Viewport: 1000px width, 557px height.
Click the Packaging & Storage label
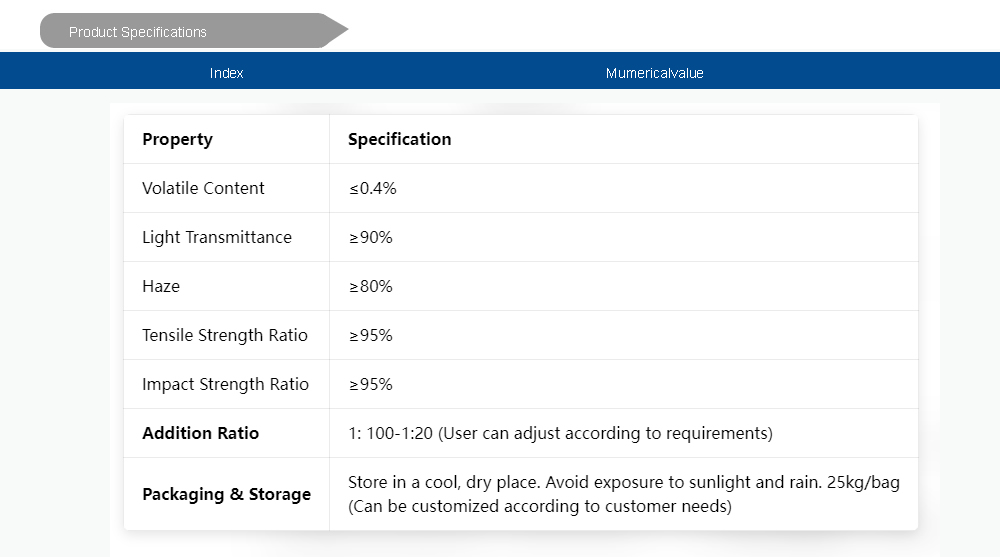click(x=226, y=494)
